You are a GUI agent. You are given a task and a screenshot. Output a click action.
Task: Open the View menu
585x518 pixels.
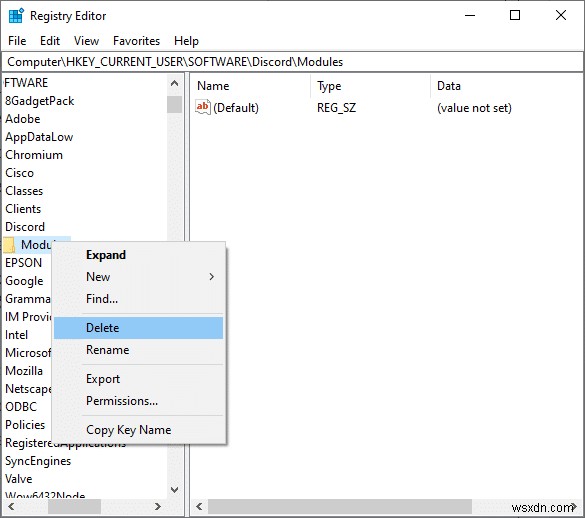pyautogui.click(x=87, y=41)
